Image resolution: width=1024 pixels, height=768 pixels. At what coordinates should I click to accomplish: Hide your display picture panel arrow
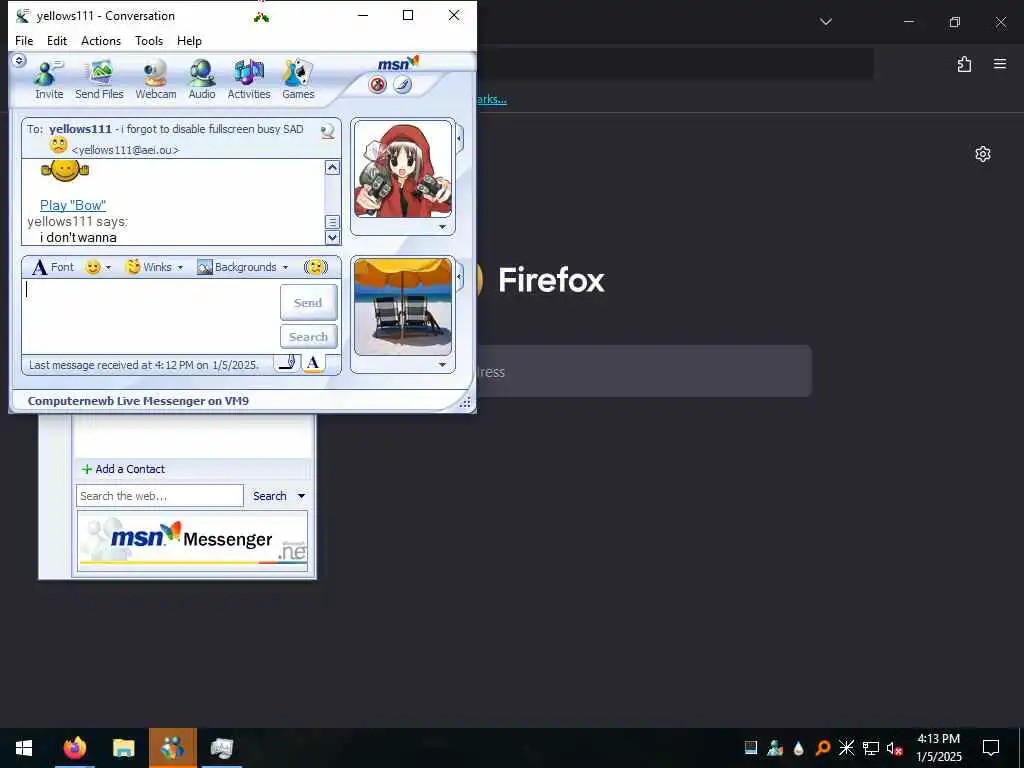point(459,276)
